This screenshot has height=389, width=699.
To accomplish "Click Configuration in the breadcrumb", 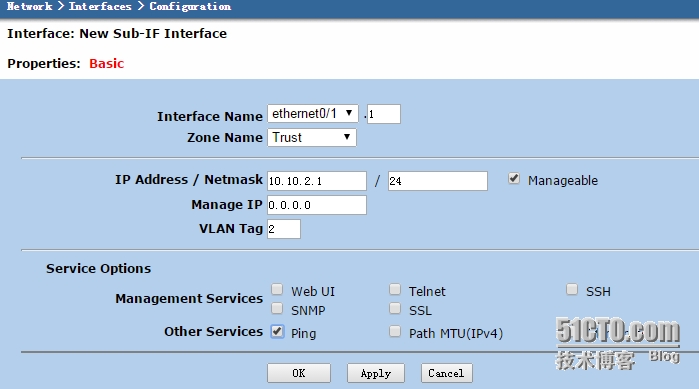I will point(190,7).
